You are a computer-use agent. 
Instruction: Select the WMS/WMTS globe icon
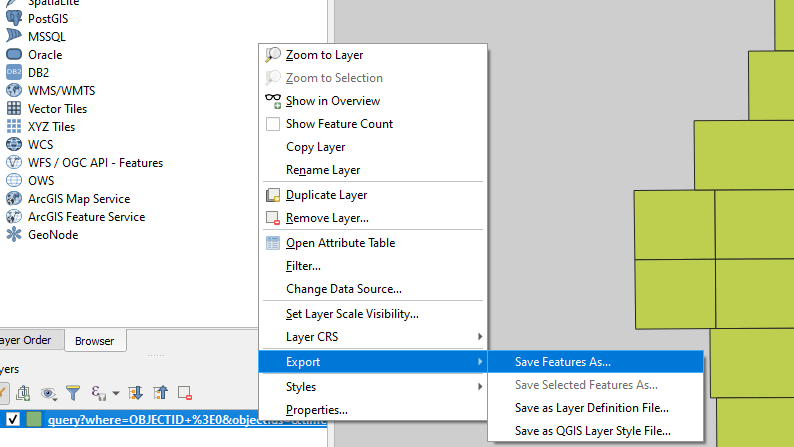click(14, 90)
